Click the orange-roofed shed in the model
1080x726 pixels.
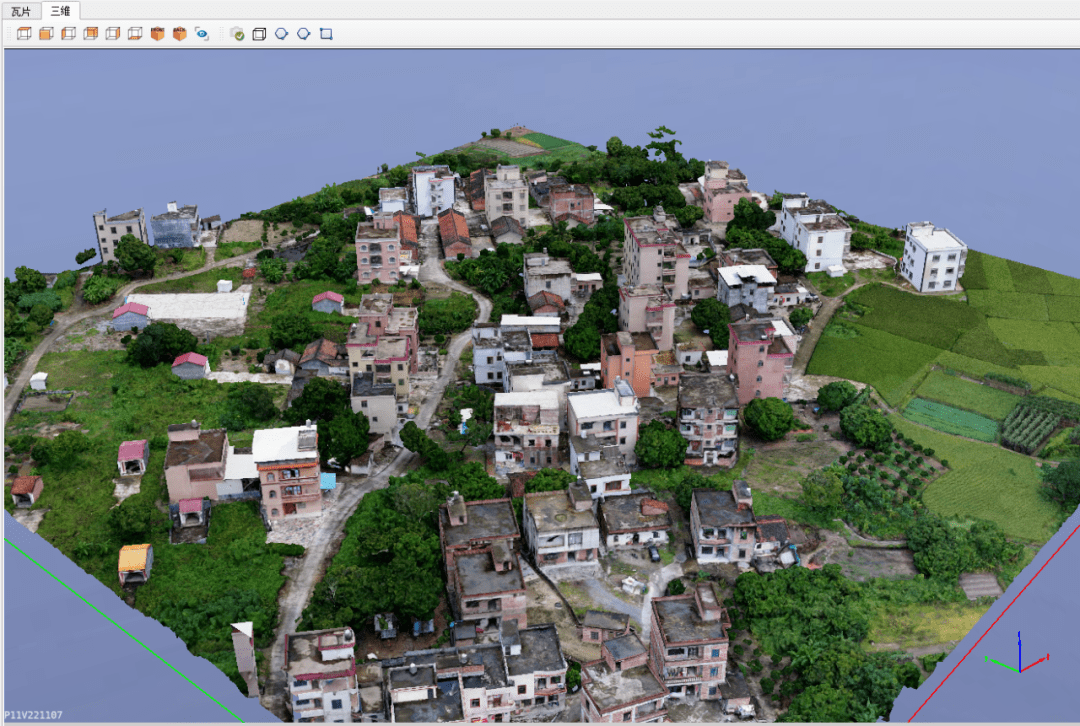coord(135,563)
